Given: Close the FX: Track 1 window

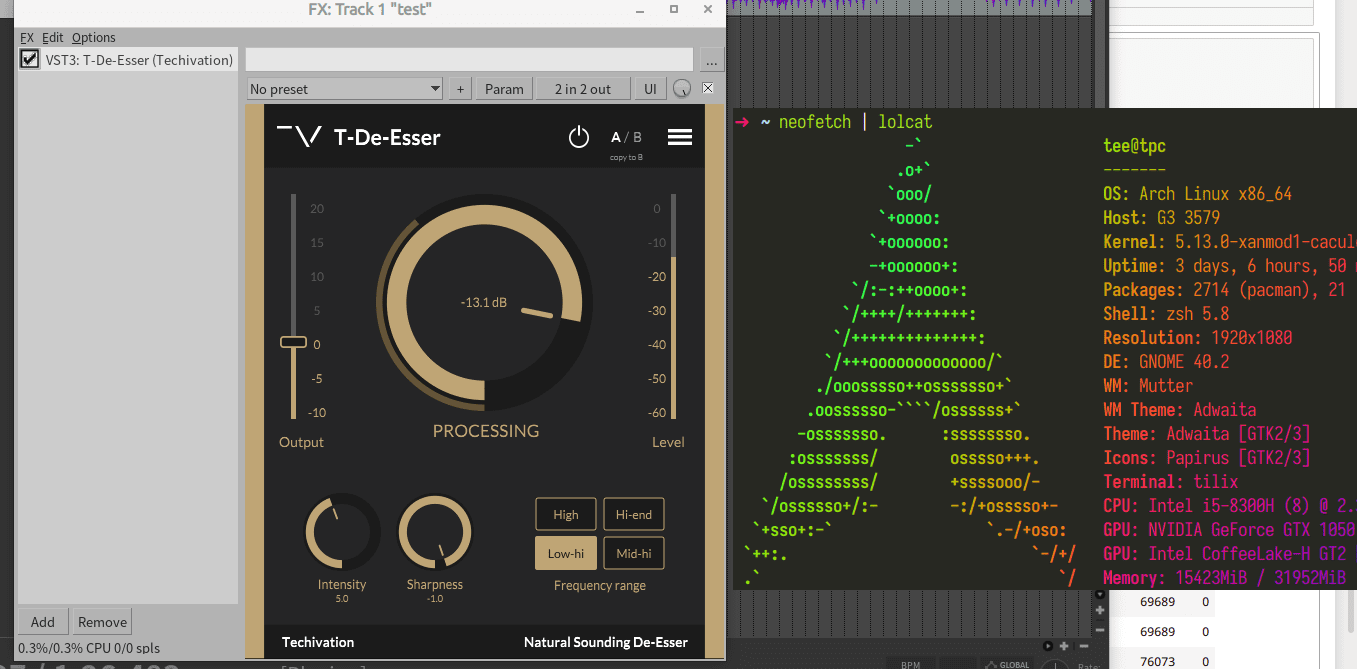Looking at the screenshot, I should coord(708,9).
